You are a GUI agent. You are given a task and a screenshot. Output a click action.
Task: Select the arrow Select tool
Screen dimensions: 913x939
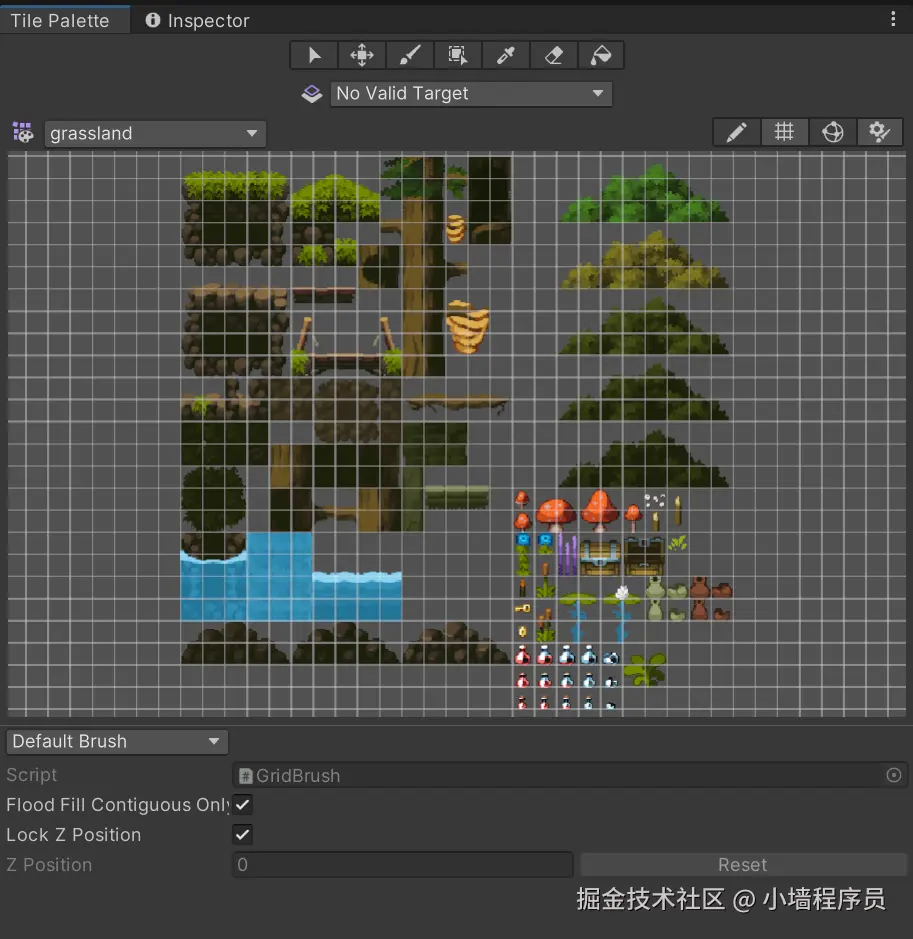point(313,55)
